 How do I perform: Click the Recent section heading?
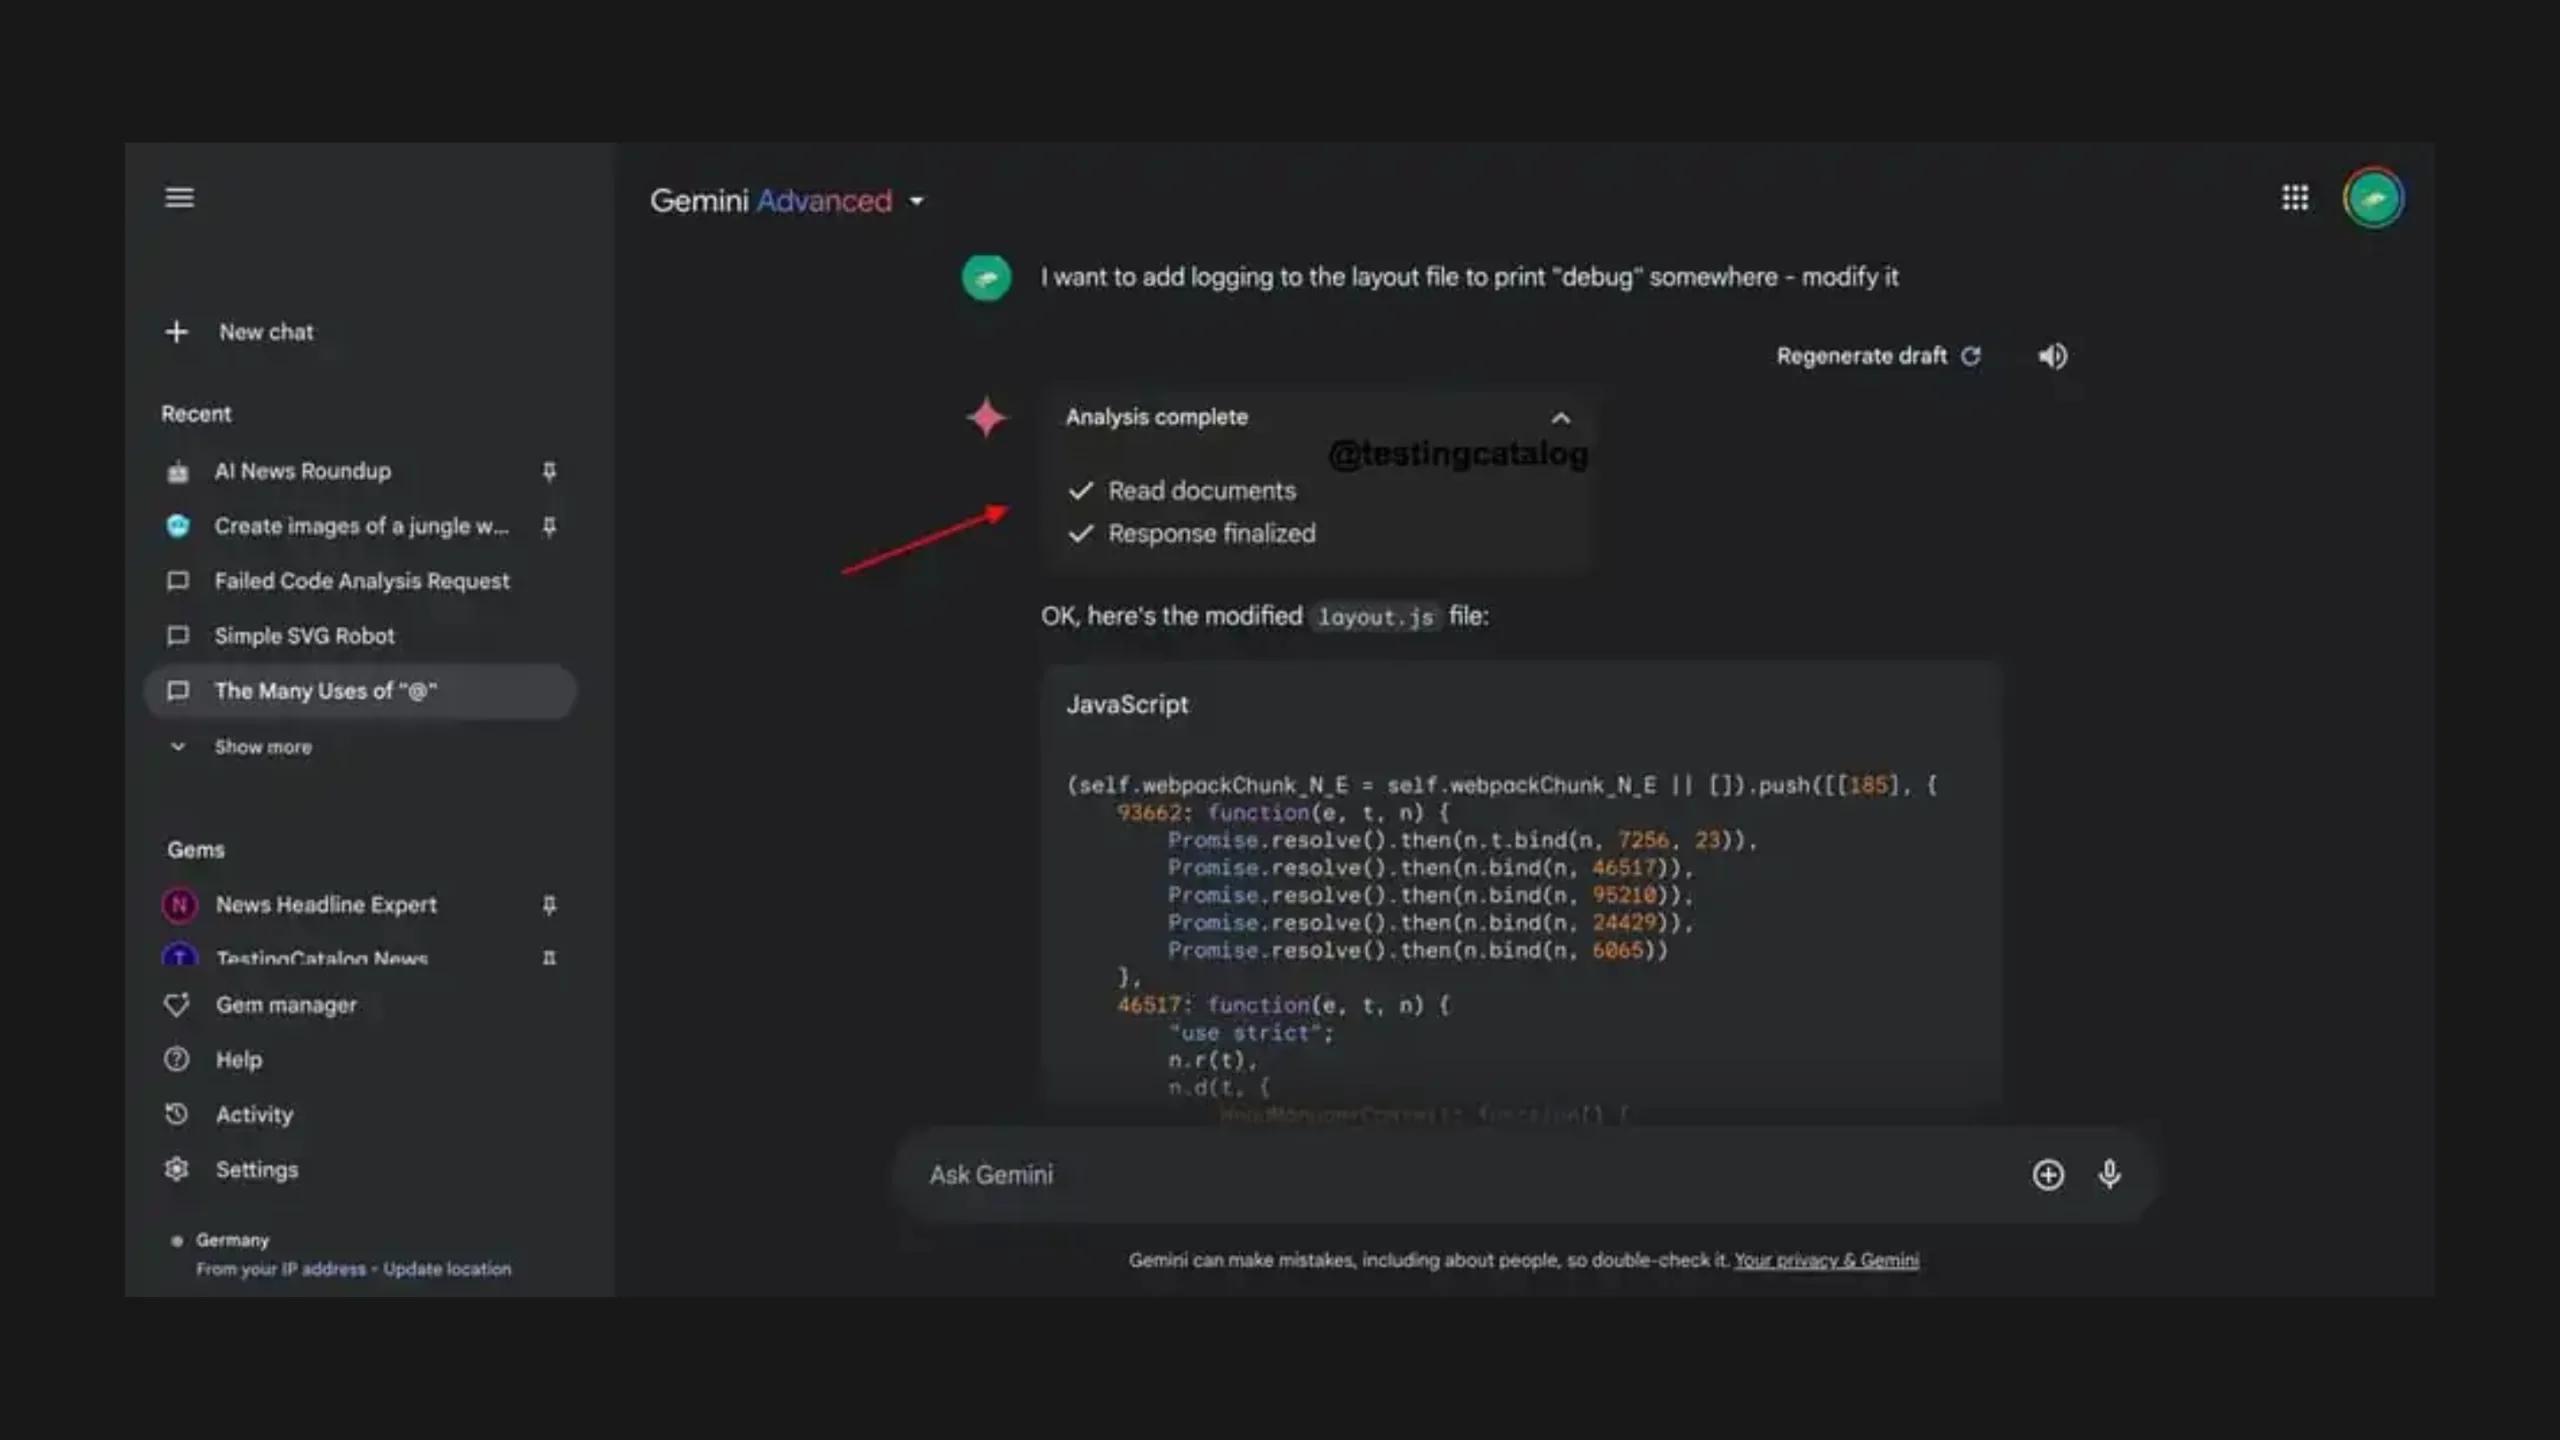196,414
